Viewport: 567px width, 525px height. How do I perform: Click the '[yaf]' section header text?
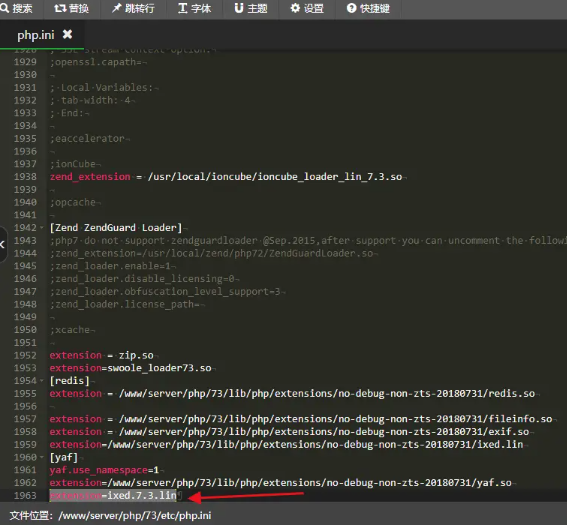[64, 457]
